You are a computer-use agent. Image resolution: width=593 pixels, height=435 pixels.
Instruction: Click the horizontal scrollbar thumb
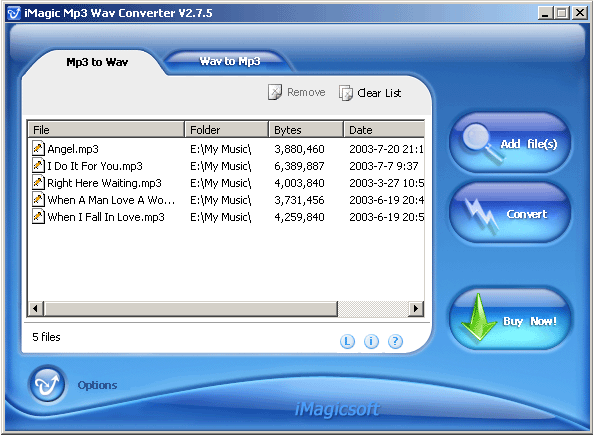click(191, 309)
